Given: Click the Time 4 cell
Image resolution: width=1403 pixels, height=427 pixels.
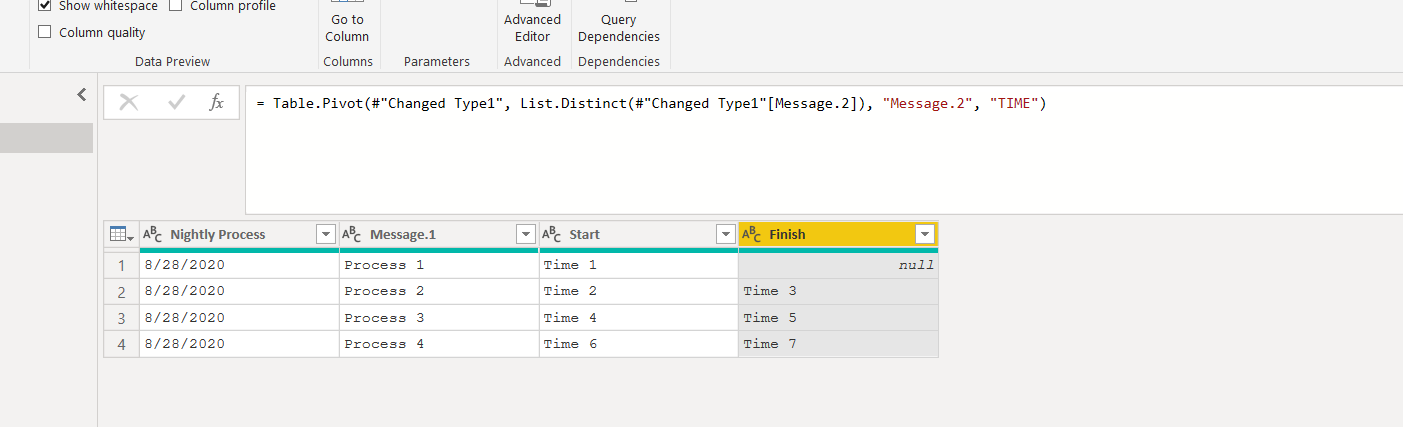Looking at the screenshot, I should pos(638,318).
